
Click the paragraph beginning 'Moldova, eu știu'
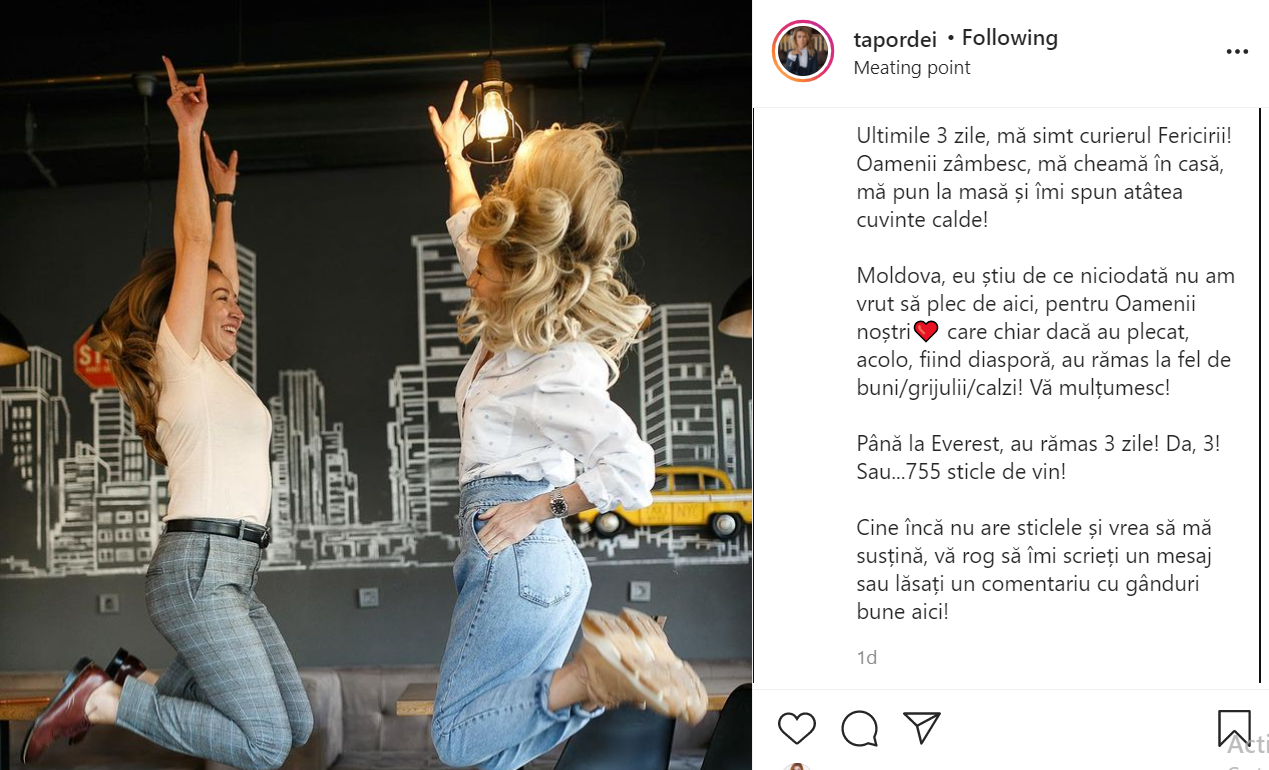point(1046,331)
